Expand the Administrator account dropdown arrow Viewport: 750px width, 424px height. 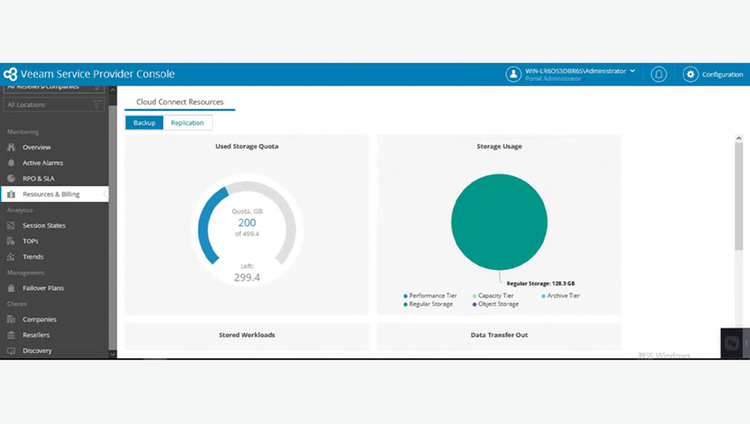tap(632, 71)
